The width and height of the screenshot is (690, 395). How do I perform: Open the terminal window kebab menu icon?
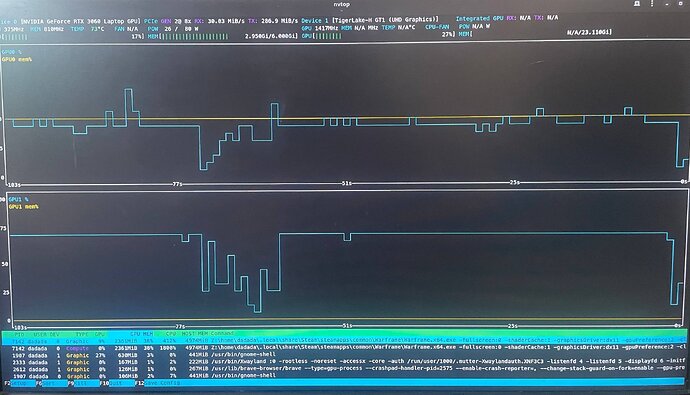click(652, 4)
